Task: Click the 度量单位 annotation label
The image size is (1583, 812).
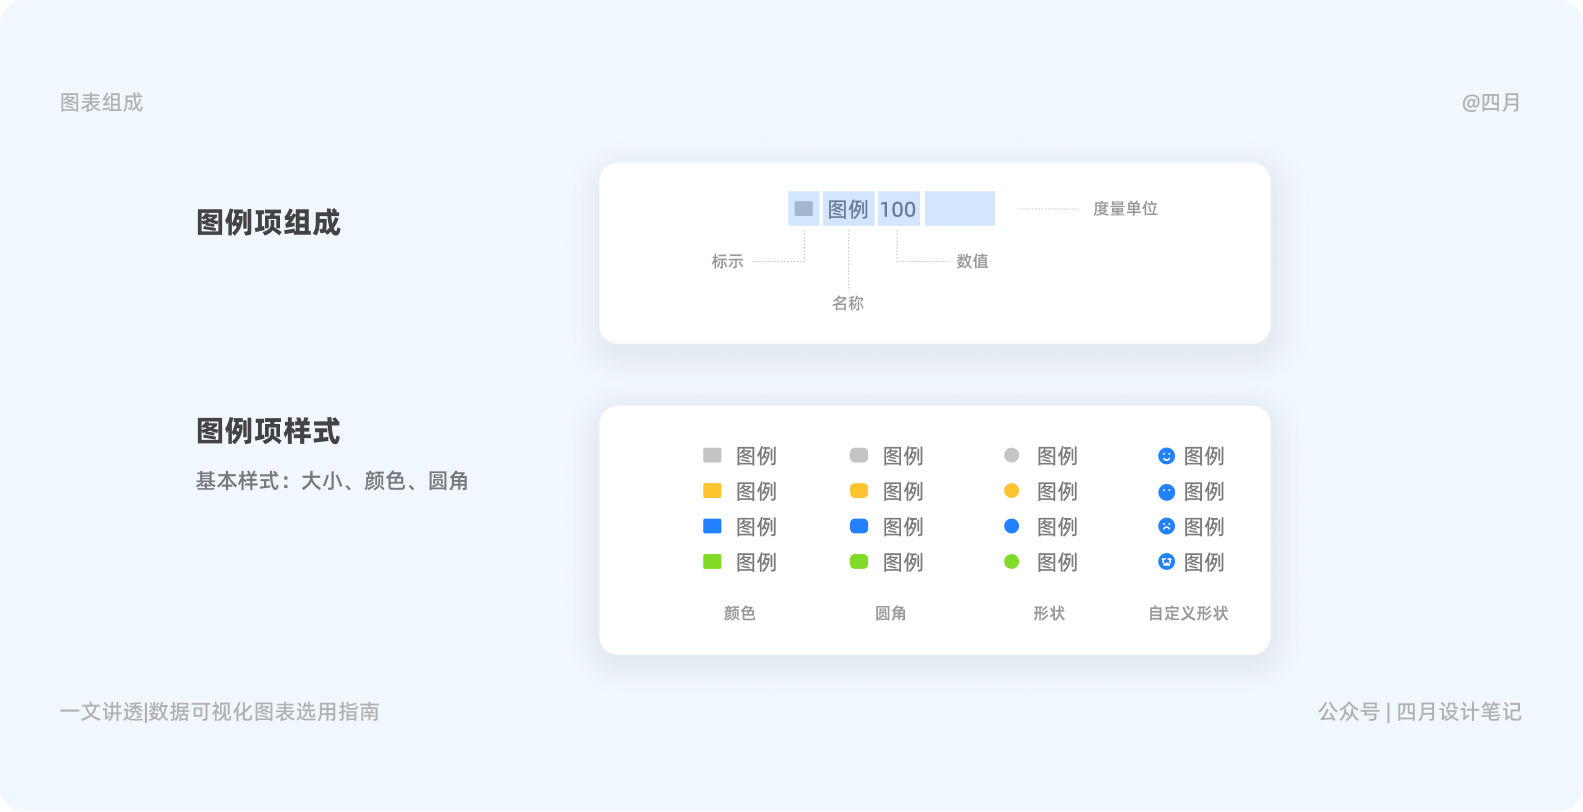Action: pos(1125,209)
